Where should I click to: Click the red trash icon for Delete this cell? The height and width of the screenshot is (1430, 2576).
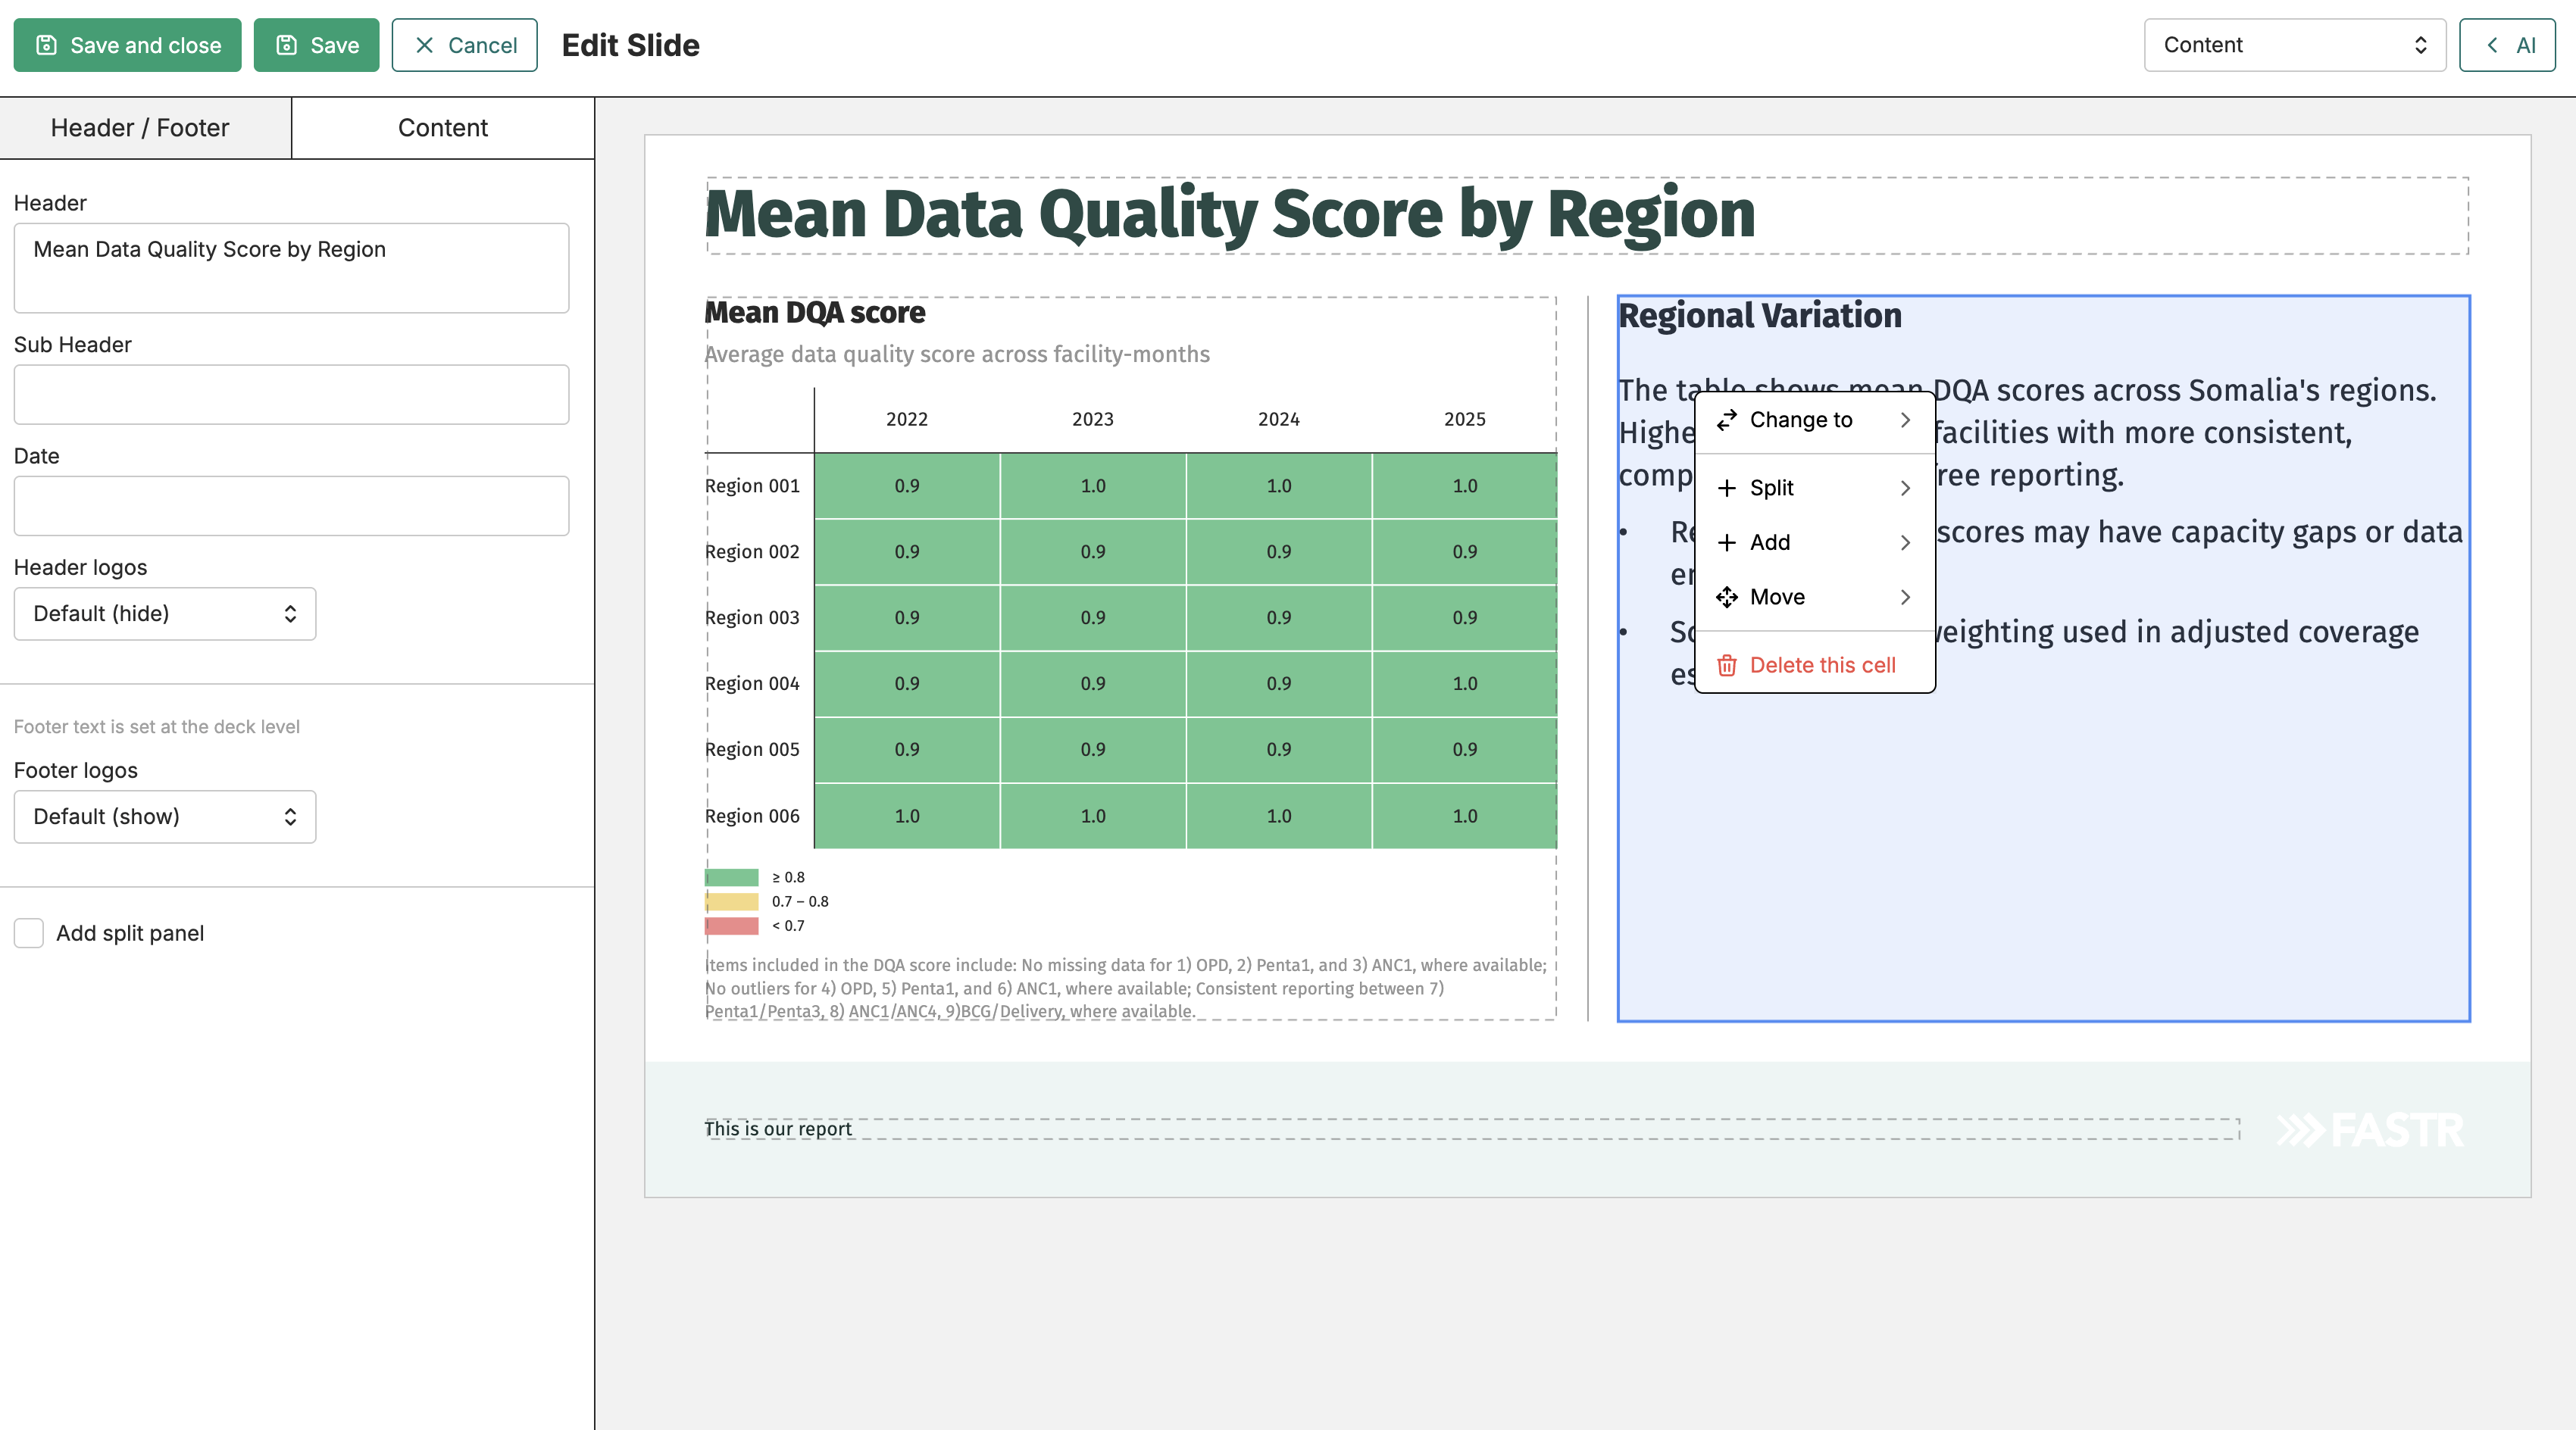(1727, 665)
